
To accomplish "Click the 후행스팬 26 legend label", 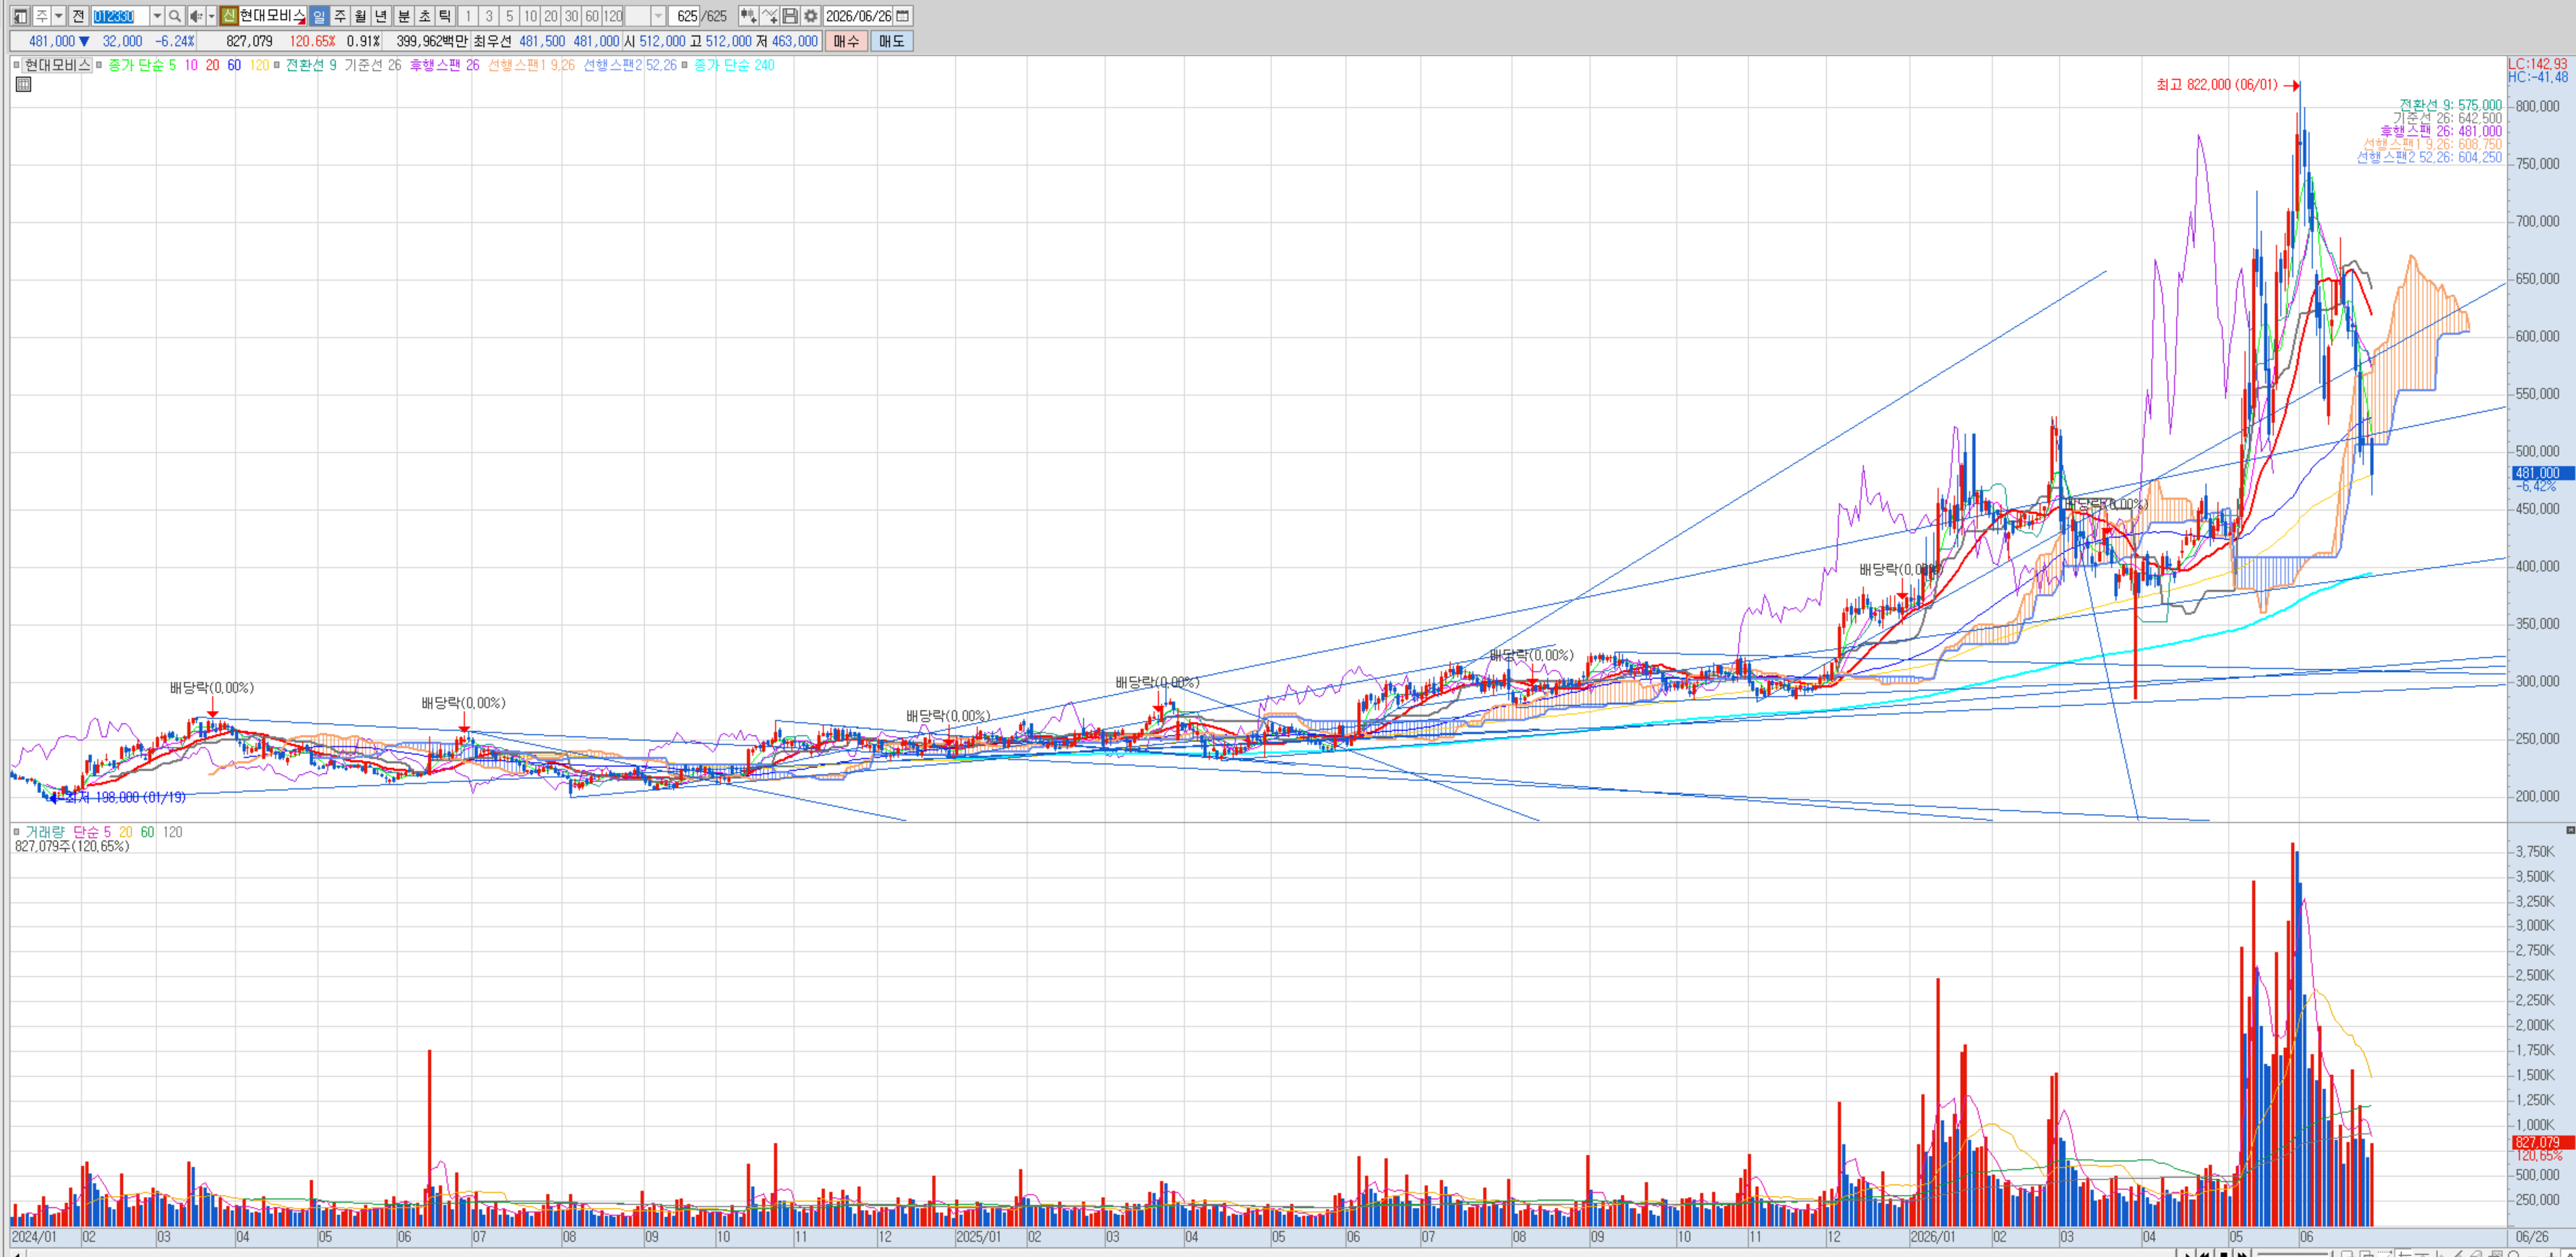I will point(445,65).
